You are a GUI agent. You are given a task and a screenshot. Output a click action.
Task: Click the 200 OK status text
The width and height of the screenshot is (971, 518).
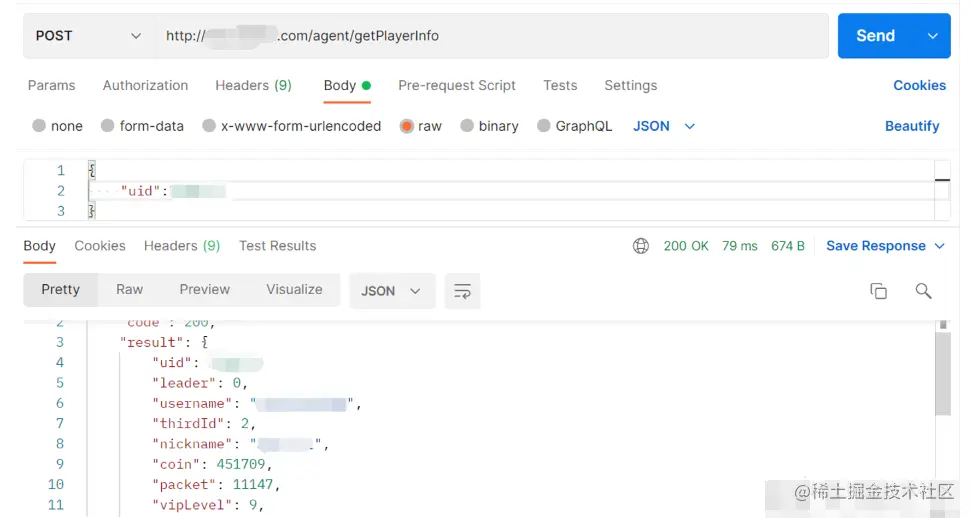[686, 246]
